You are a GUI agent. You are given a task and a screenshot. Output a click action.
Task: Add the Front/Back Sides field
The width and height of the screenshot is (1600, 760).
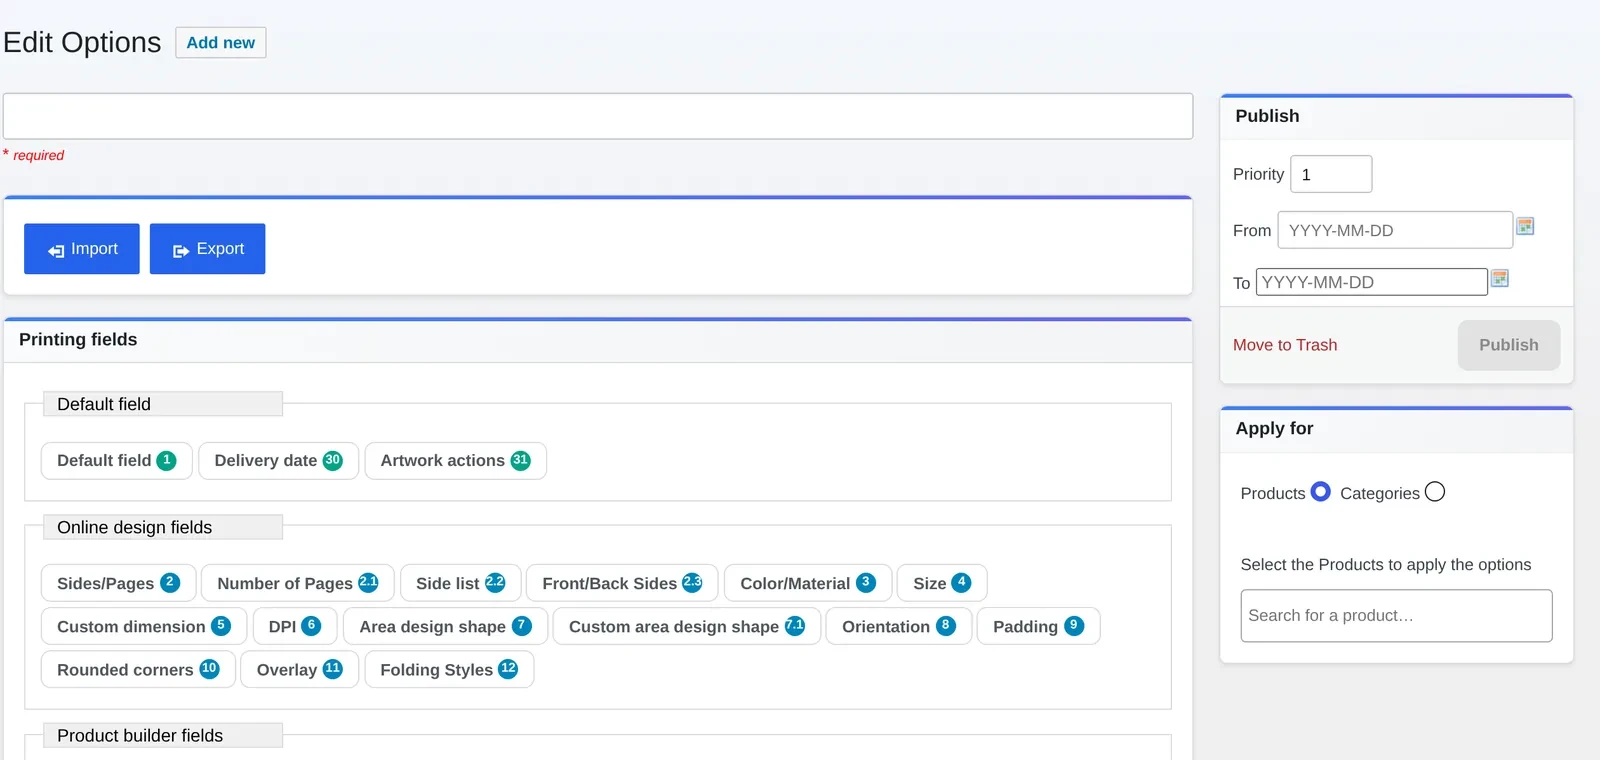click(x=622, y=583)
